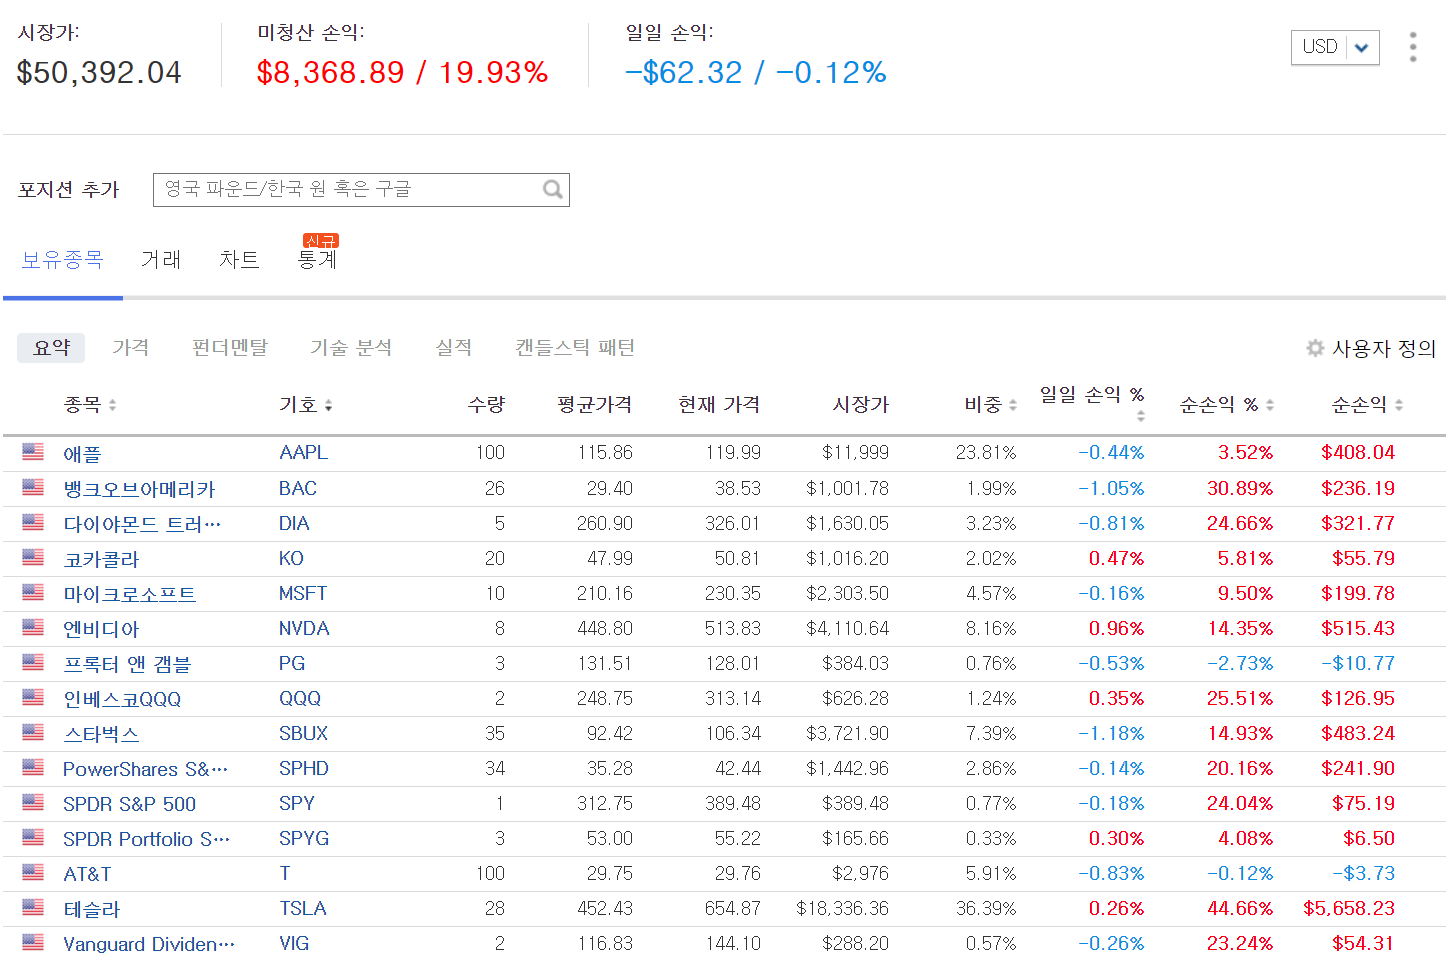Viewport: 1448px width, 967px height.
Task: Select the 실적 sub-tab
Action: (453, 348)
